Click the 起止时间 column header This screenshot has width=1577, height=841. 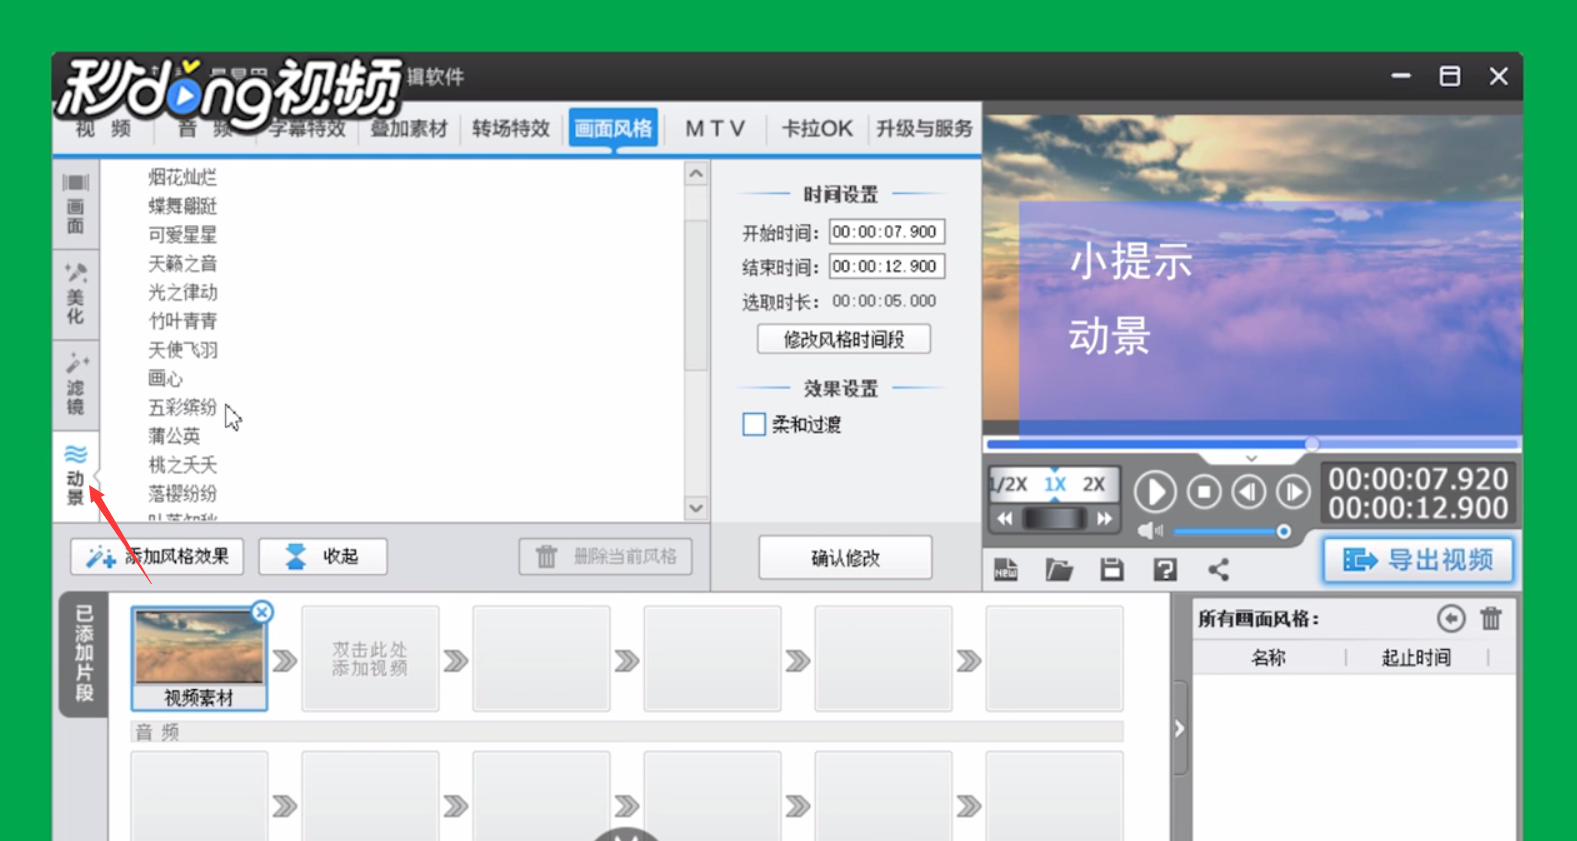click(1416, 658)
